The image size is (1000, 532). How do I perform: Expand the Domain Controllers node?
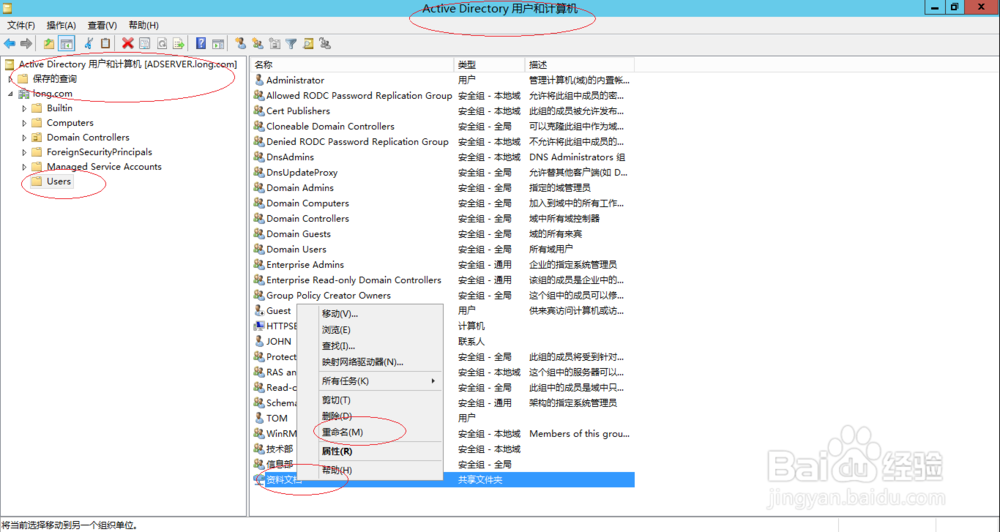24,138
